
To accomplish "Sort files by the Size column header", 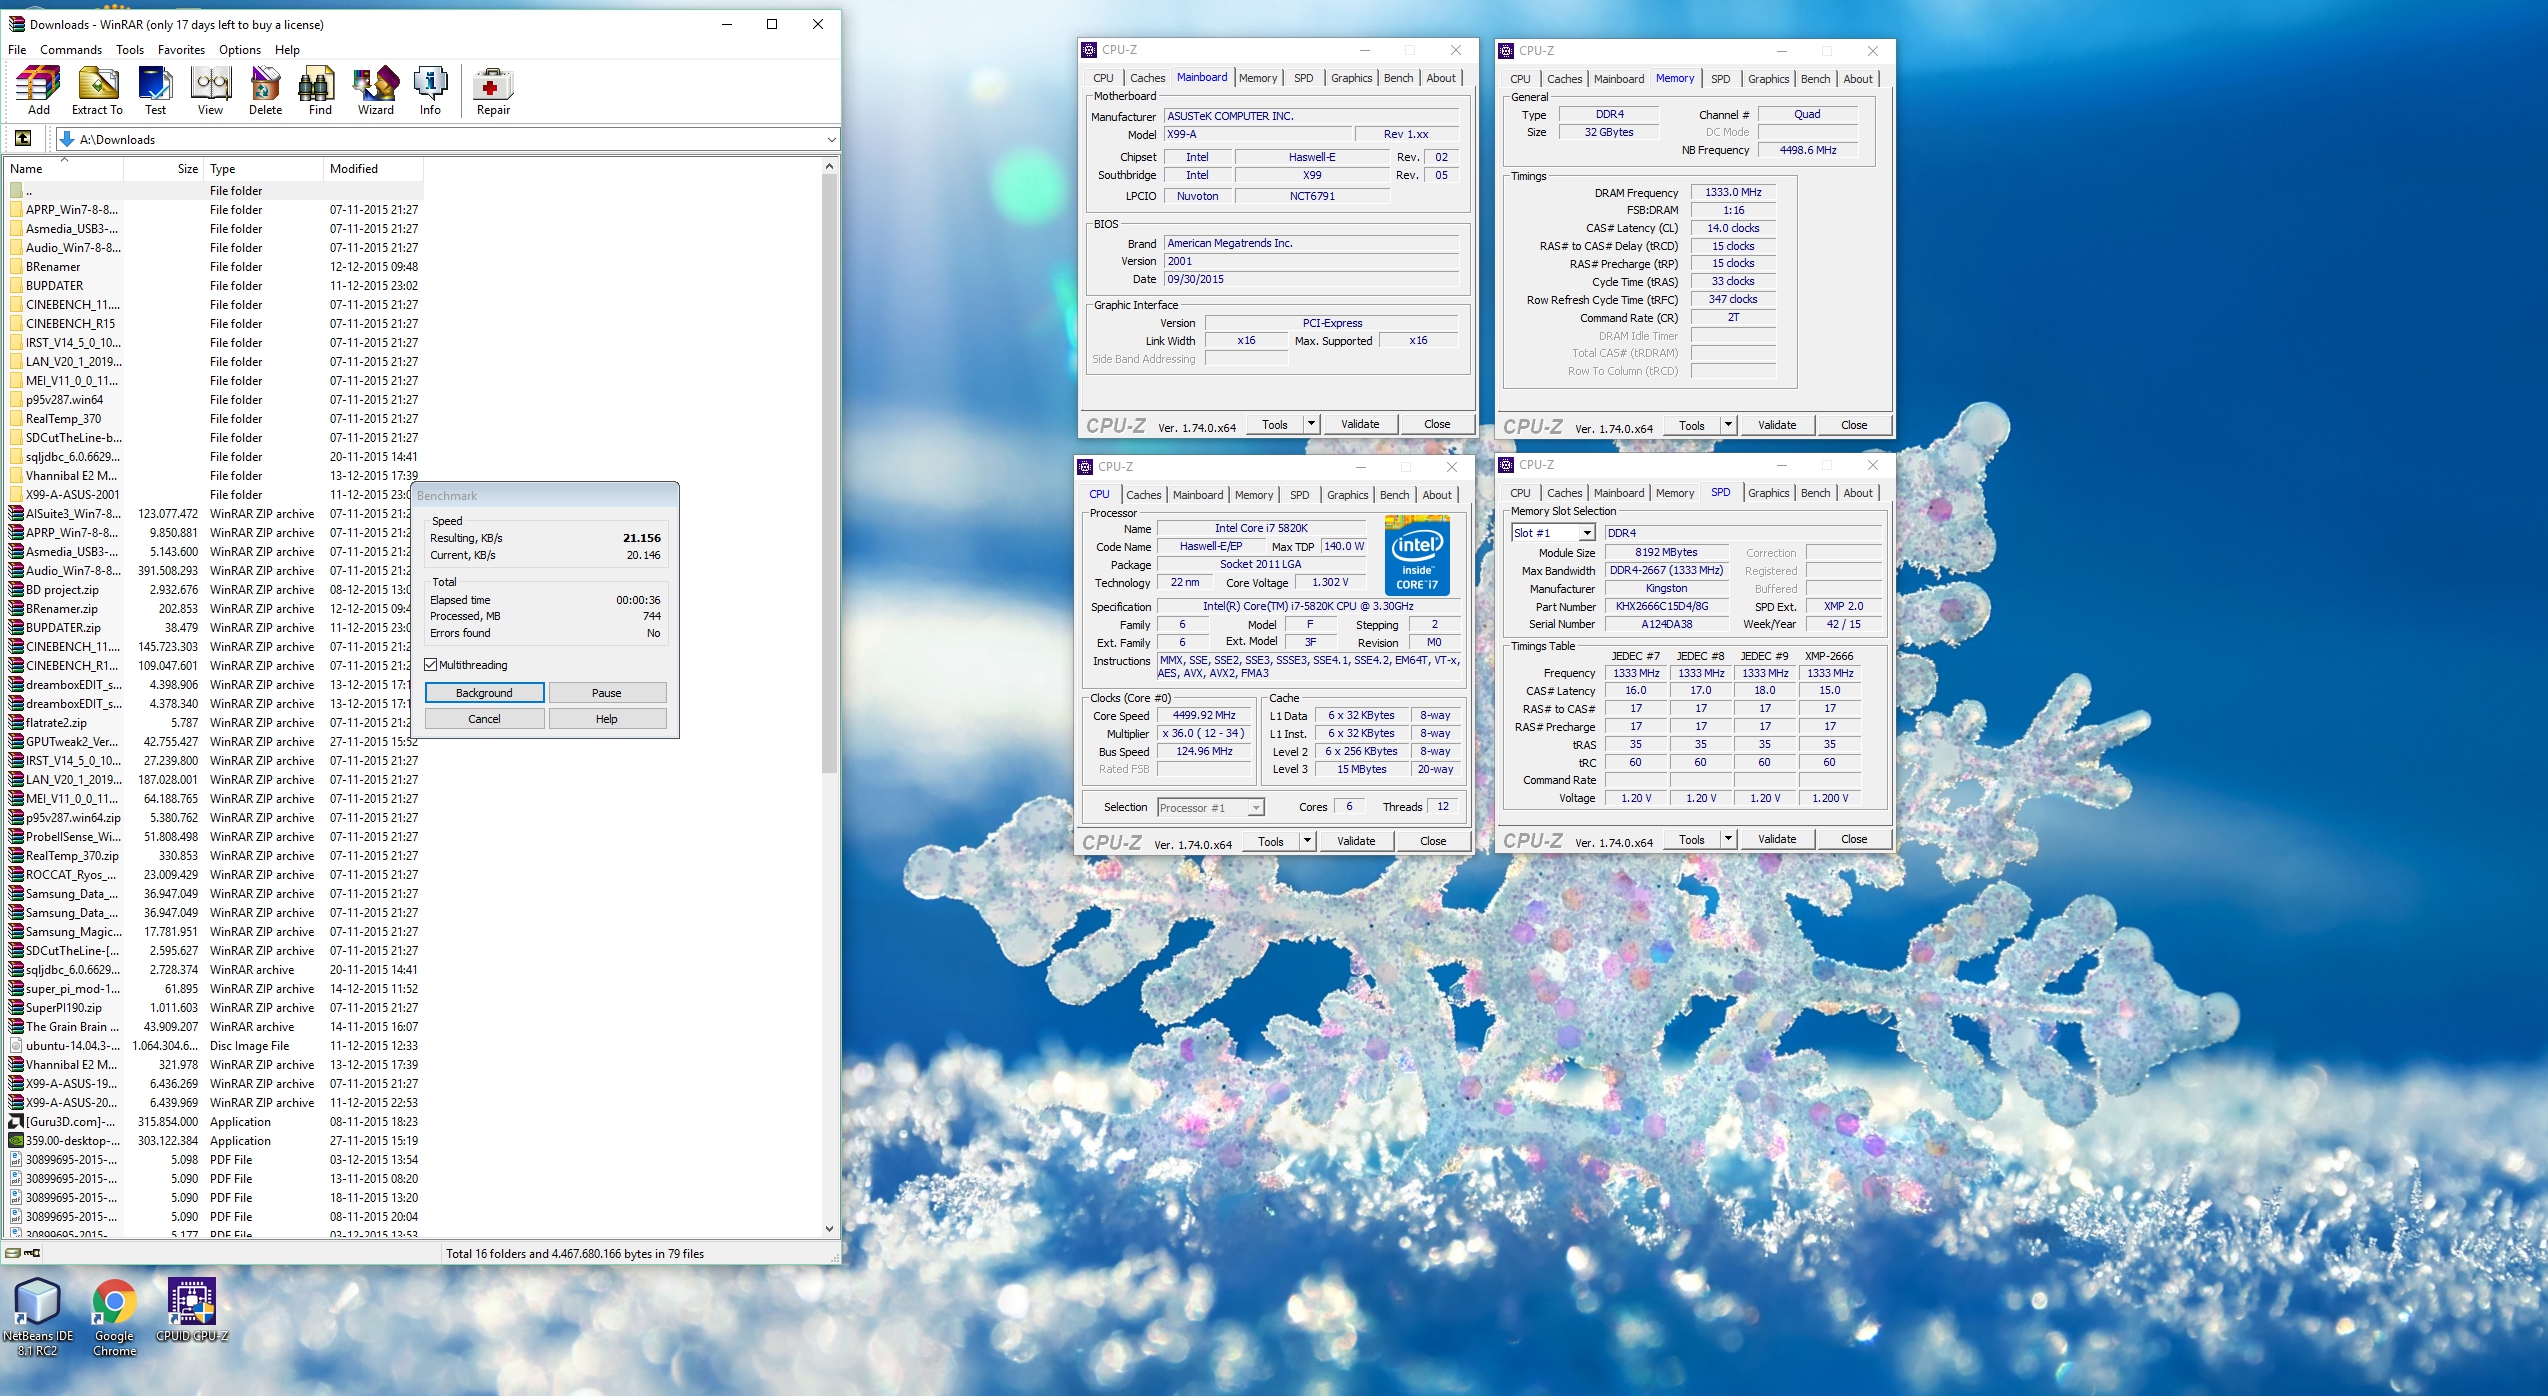I will (164, 169).
